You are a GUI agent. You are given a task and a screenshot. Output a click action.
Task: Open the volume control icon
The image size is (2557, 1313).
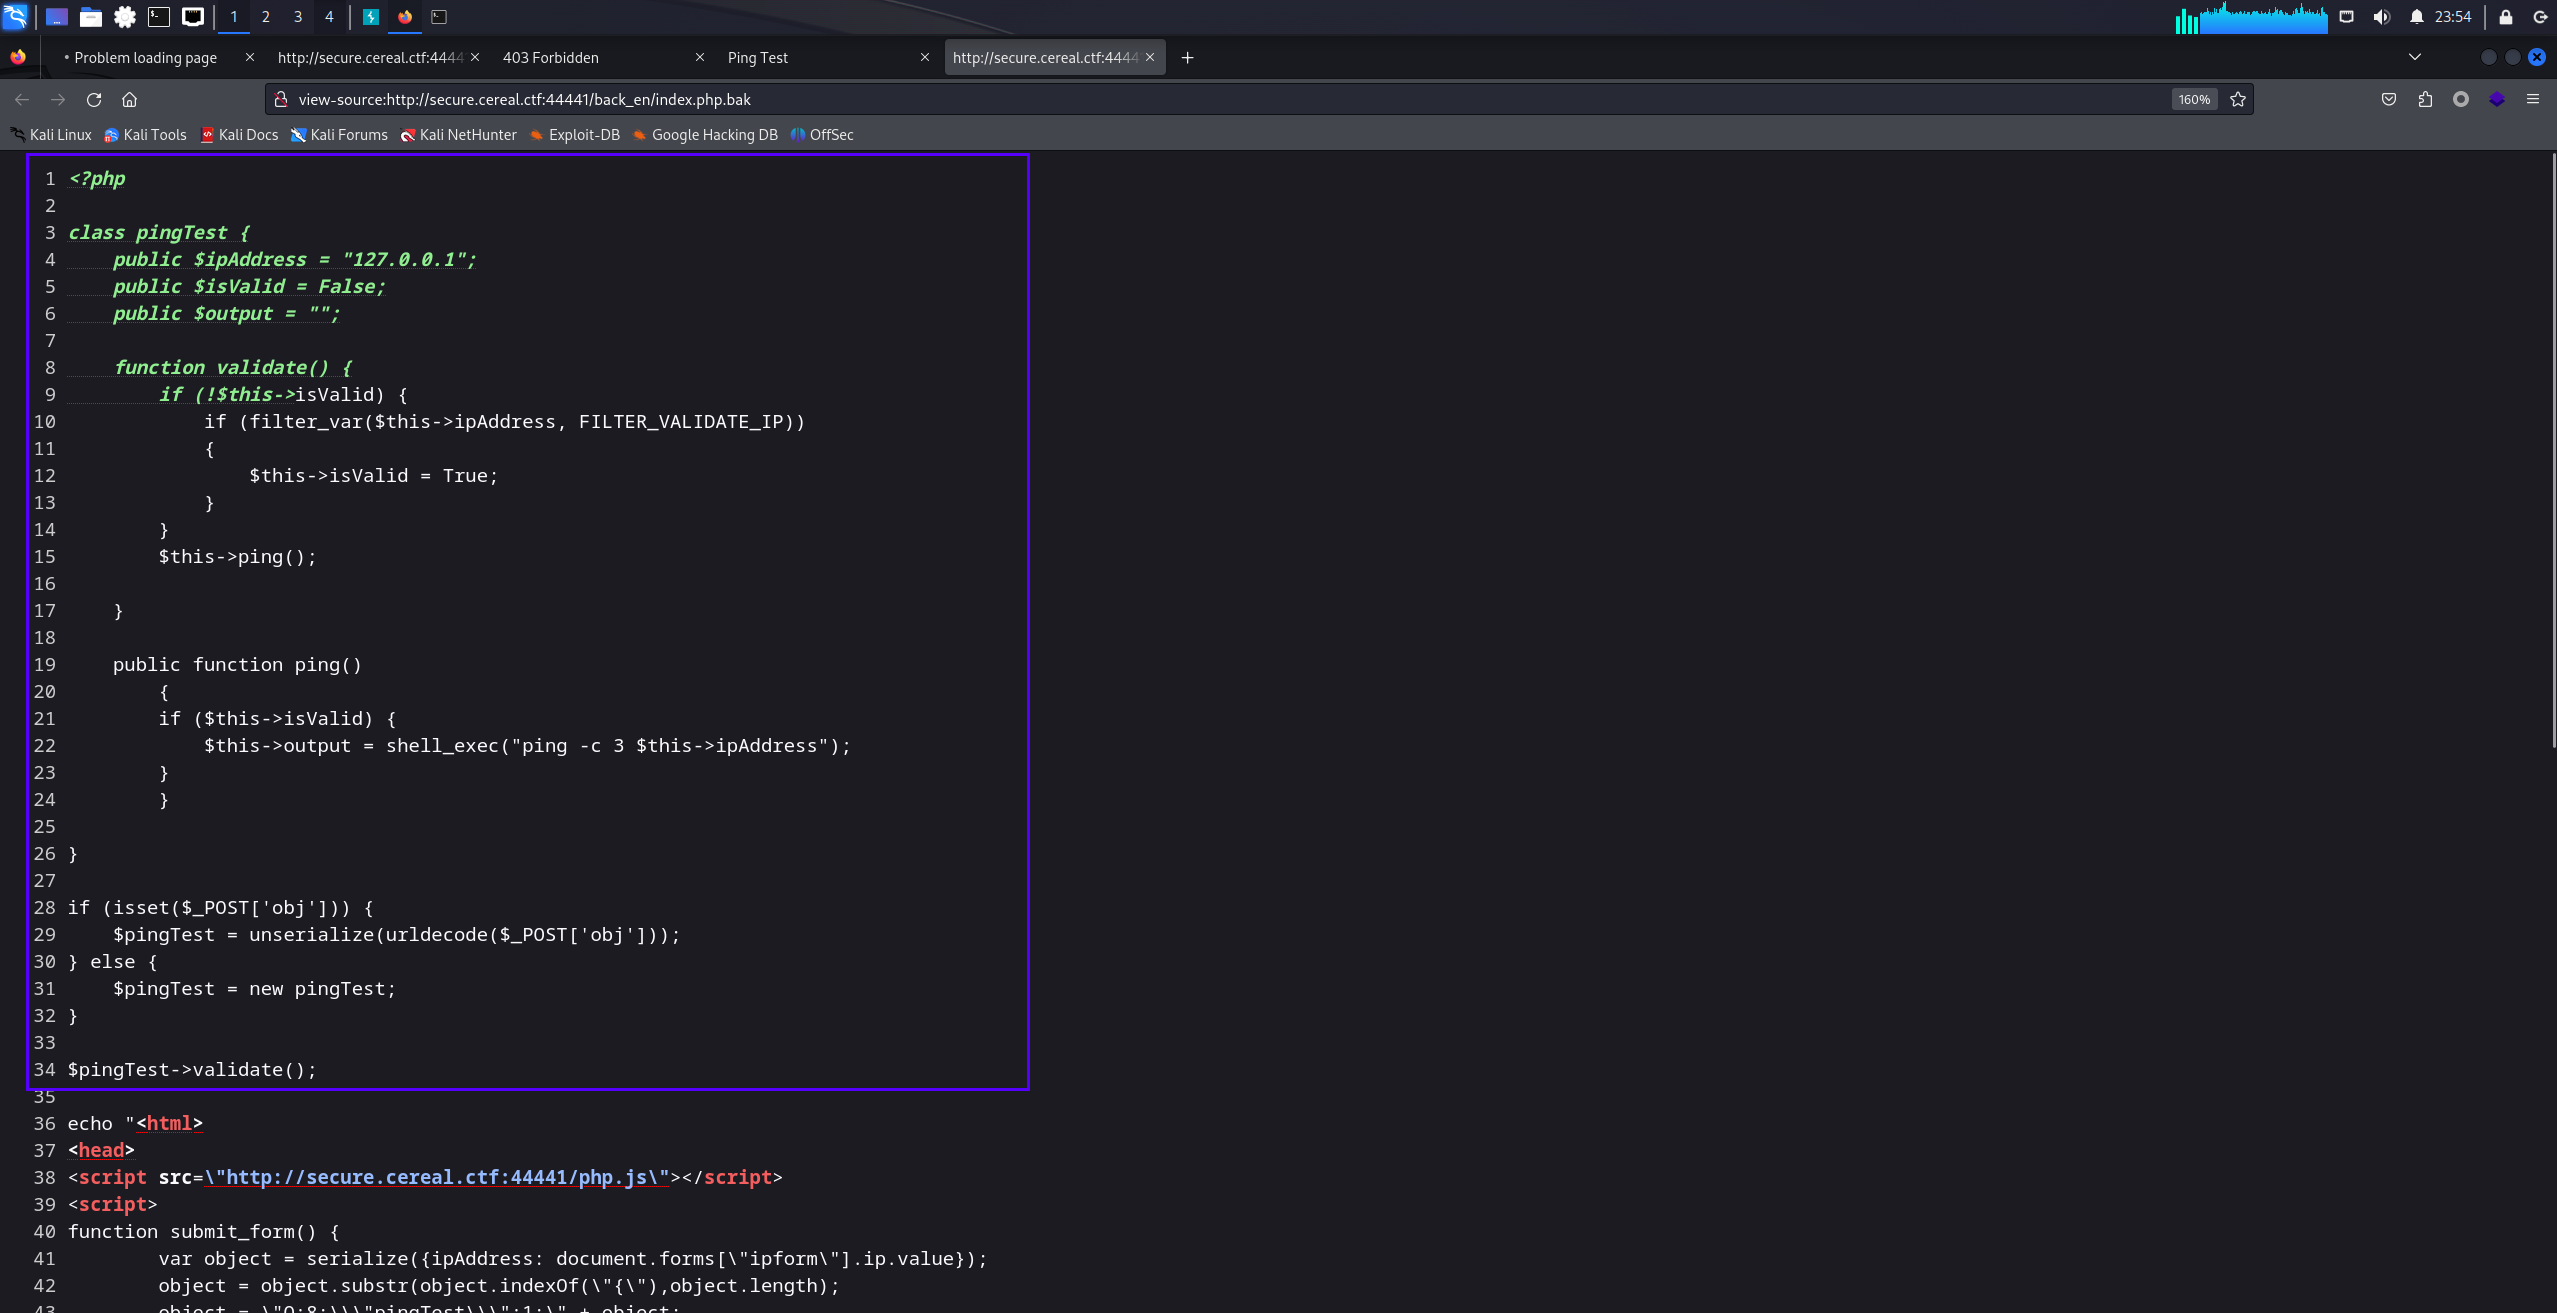pos(2382,17)
